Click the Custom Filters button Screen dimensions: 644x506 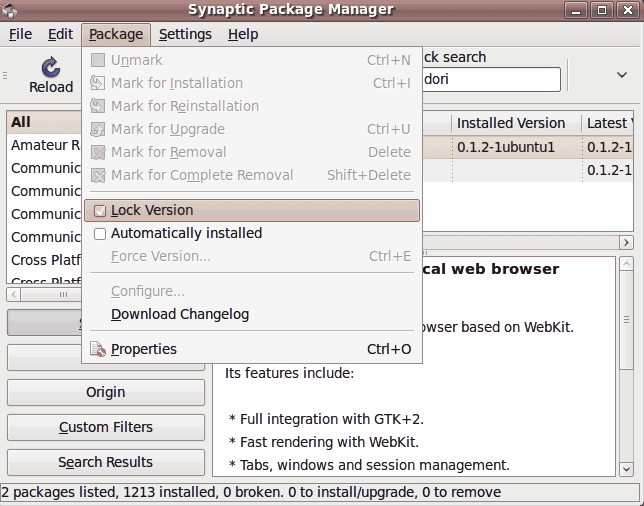click(106, 427)
